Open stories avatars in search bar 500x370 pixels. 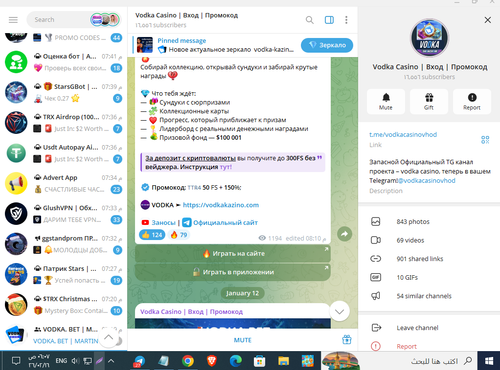(105, 20)
